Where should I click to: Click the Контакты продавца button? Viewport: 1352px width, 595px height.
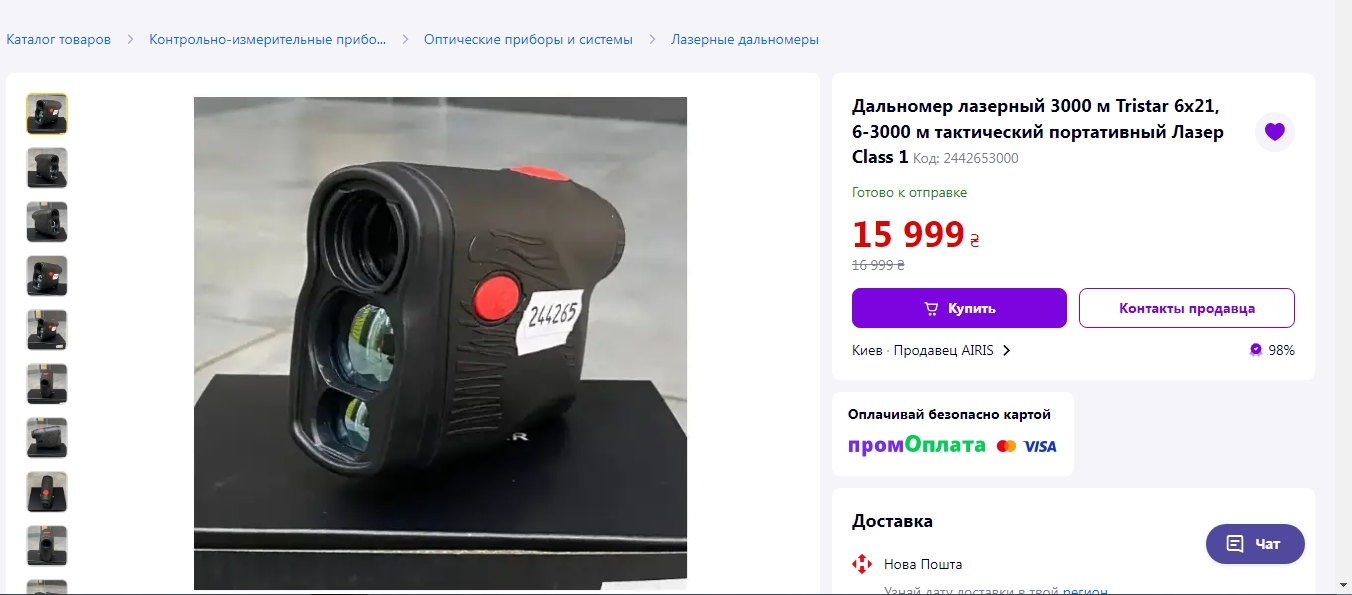pyautogui.click(x=1187, y=308)
